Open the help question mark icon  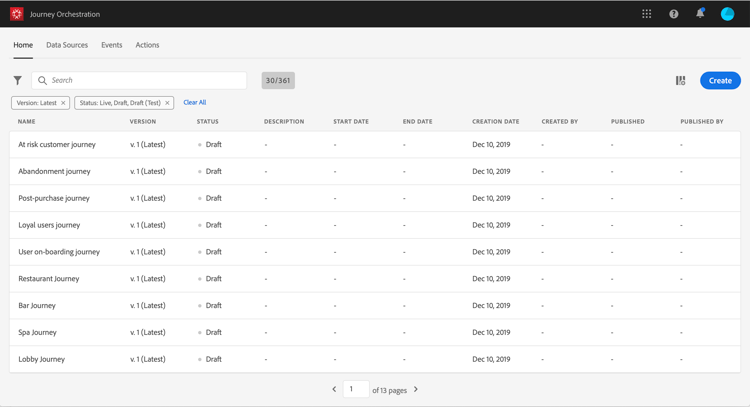[673, 14]
